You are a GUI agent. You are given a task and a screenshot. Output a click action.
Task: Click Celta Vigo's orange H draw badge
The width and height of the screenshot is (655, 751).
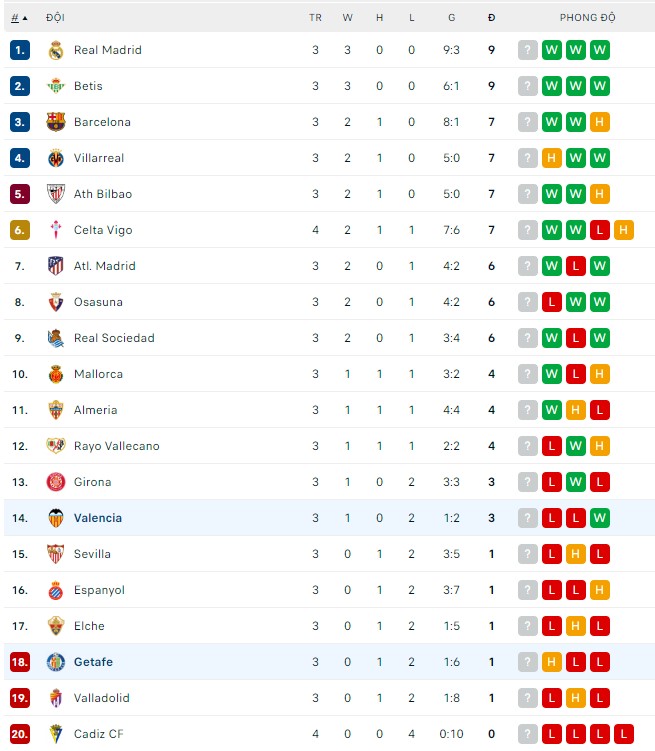point(624,230)
